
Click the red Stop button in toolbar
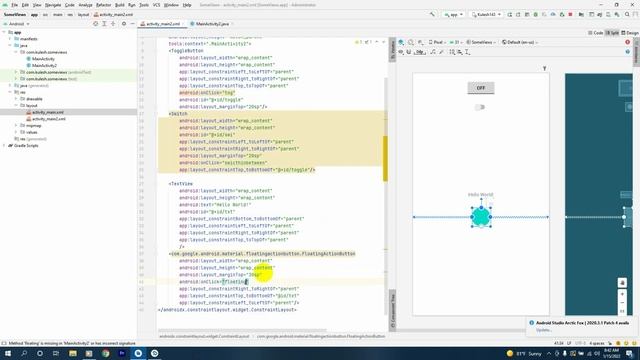click(570, 14)
